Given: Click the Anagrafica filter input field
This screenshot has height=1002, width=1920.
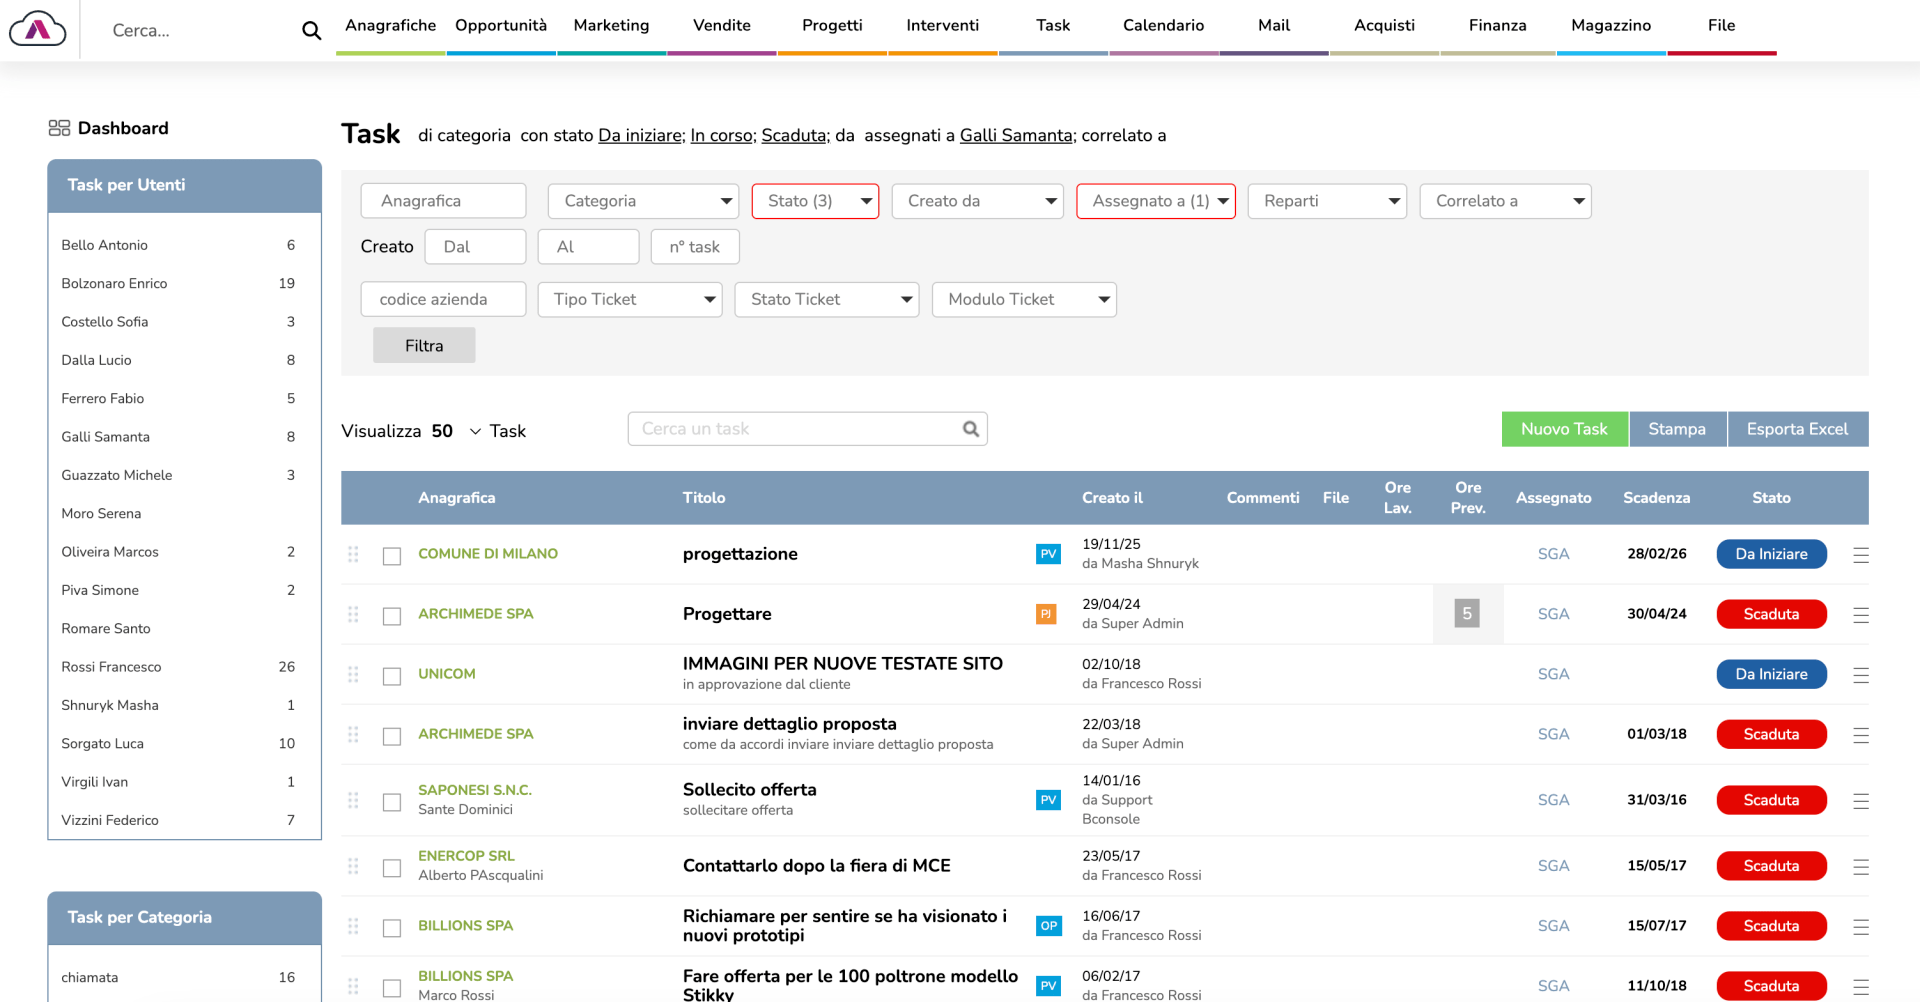Looking at the screenshot, I should click(443, 201).
